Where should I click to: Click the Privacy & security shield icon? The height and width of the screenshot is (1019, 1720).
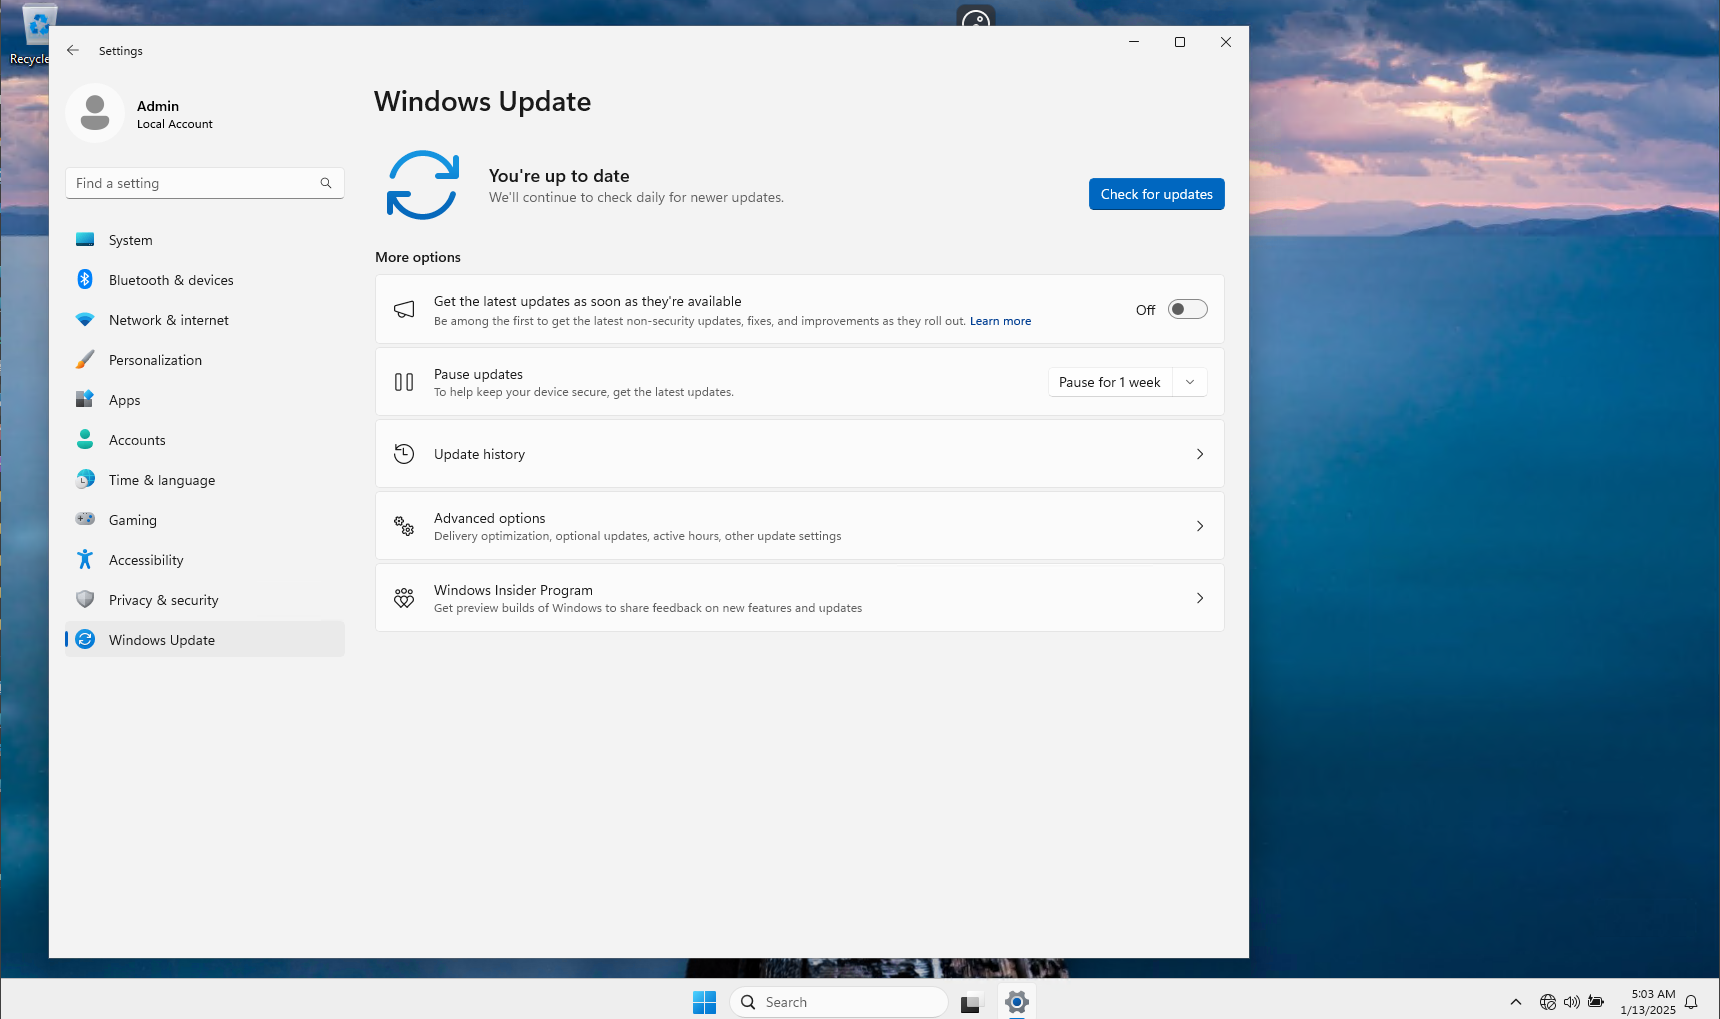point(85,600)
